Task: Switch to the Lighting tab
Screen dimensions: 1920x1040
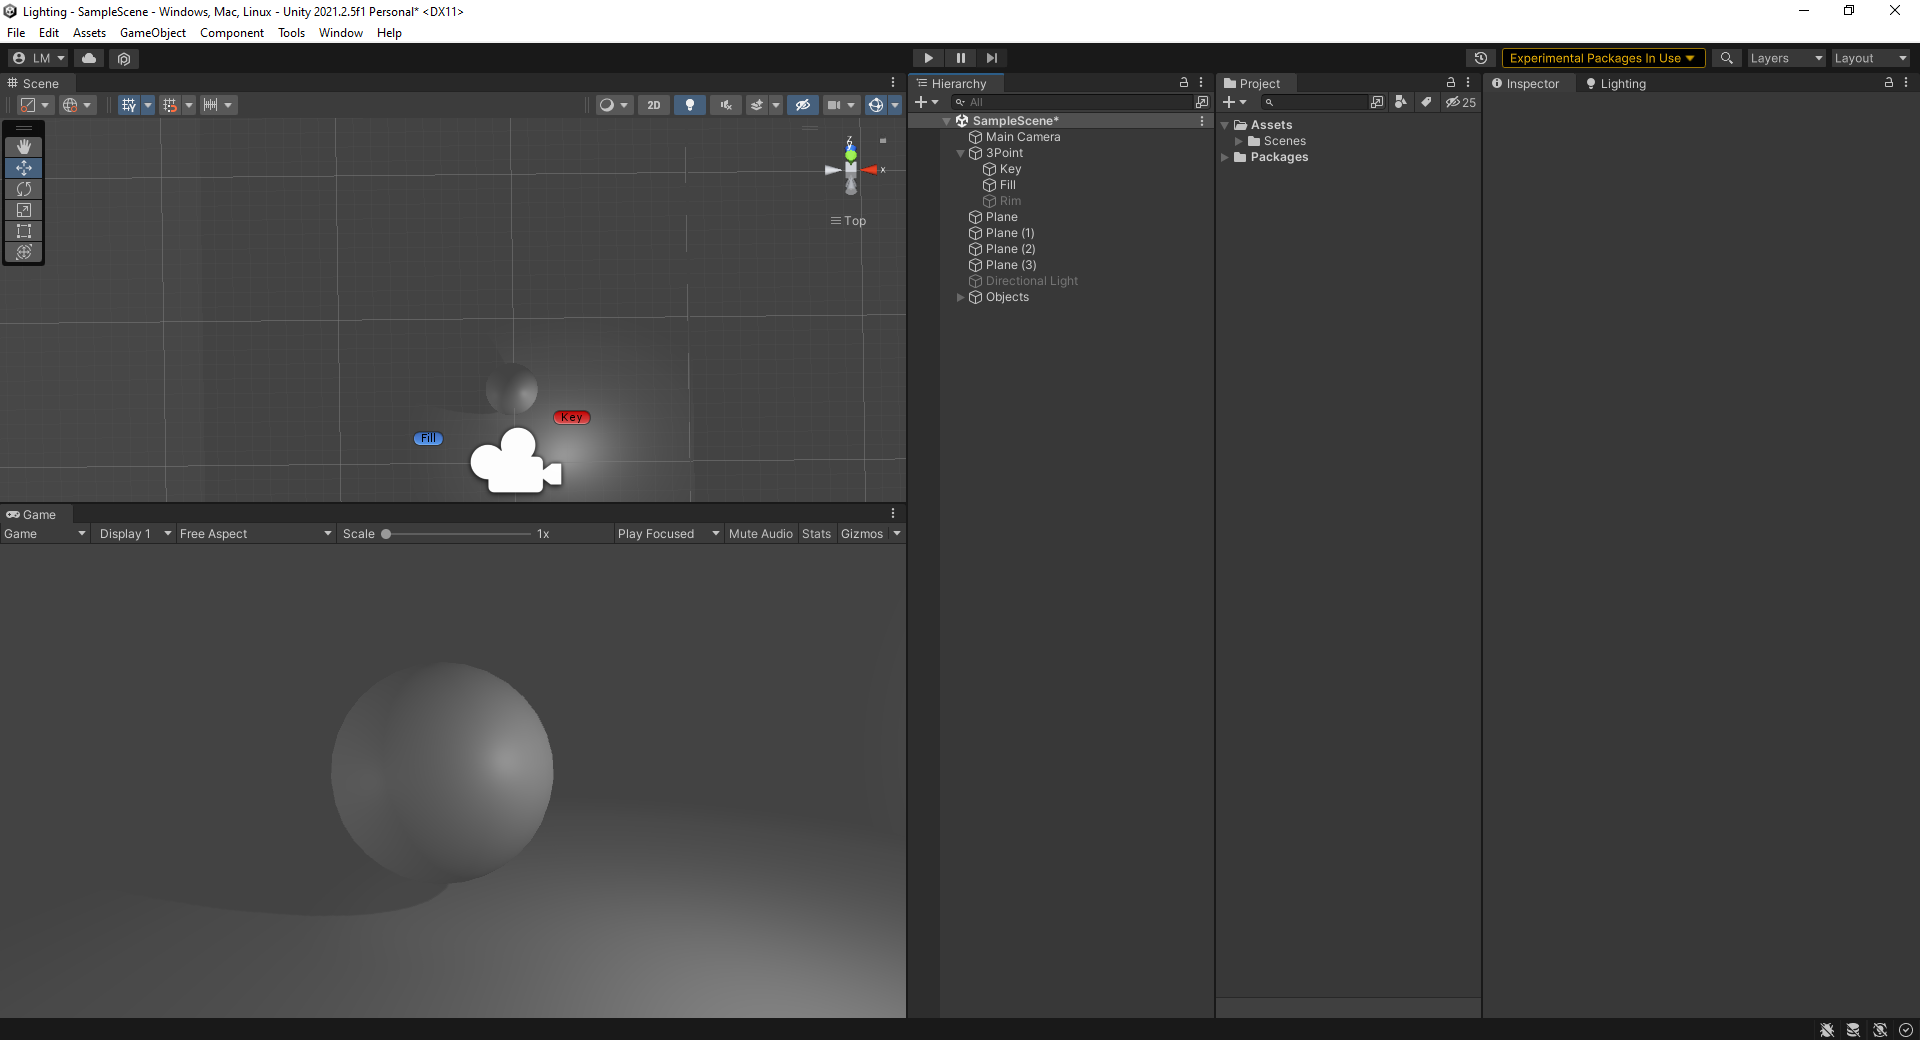Action: (x=1615, y=83)
